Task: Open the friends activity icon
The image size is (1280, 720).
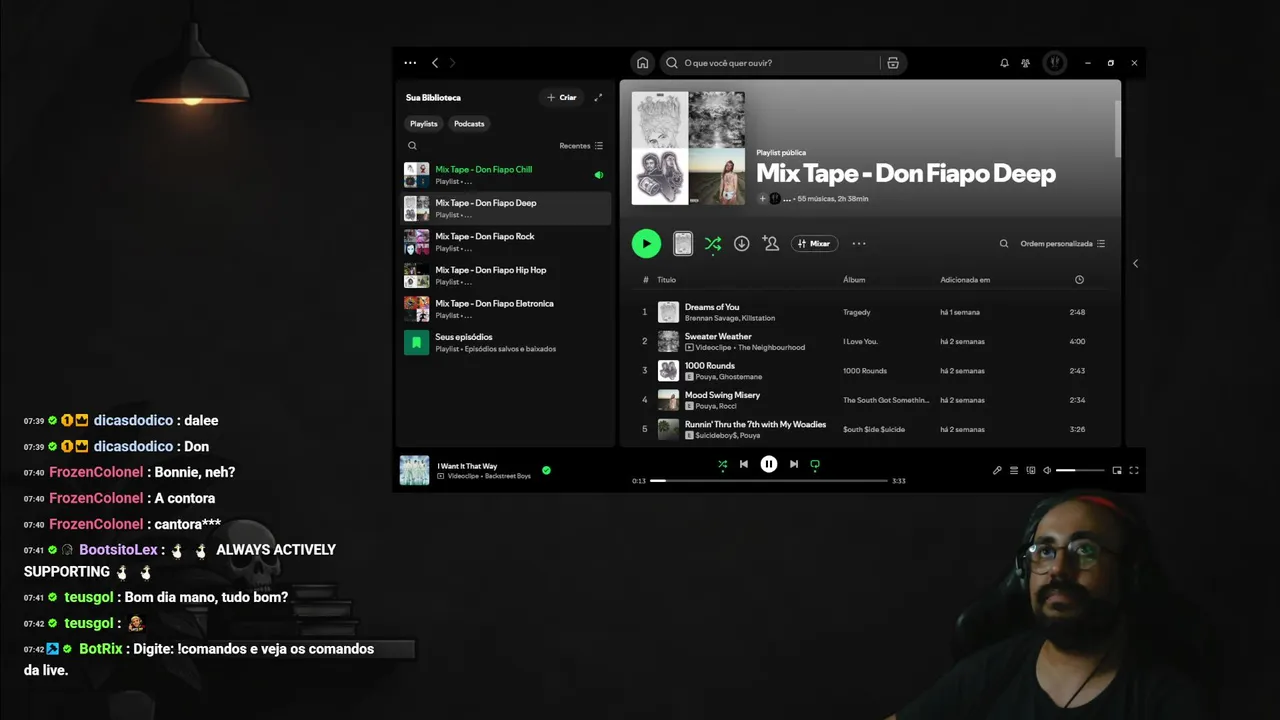Action: click(x=1026, y=63)
